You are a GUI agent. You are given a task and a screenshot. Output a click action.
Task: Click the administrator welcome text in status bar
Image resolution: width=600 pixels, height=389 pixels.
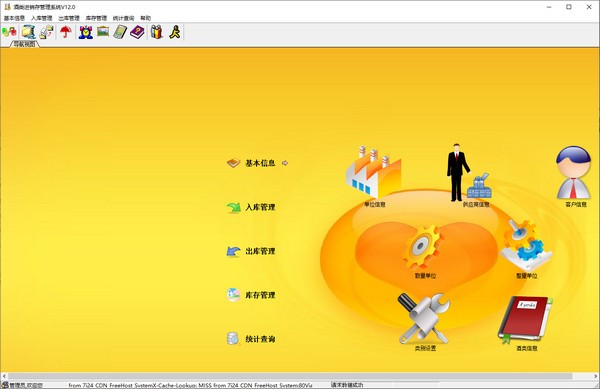(x=26, y=385)
